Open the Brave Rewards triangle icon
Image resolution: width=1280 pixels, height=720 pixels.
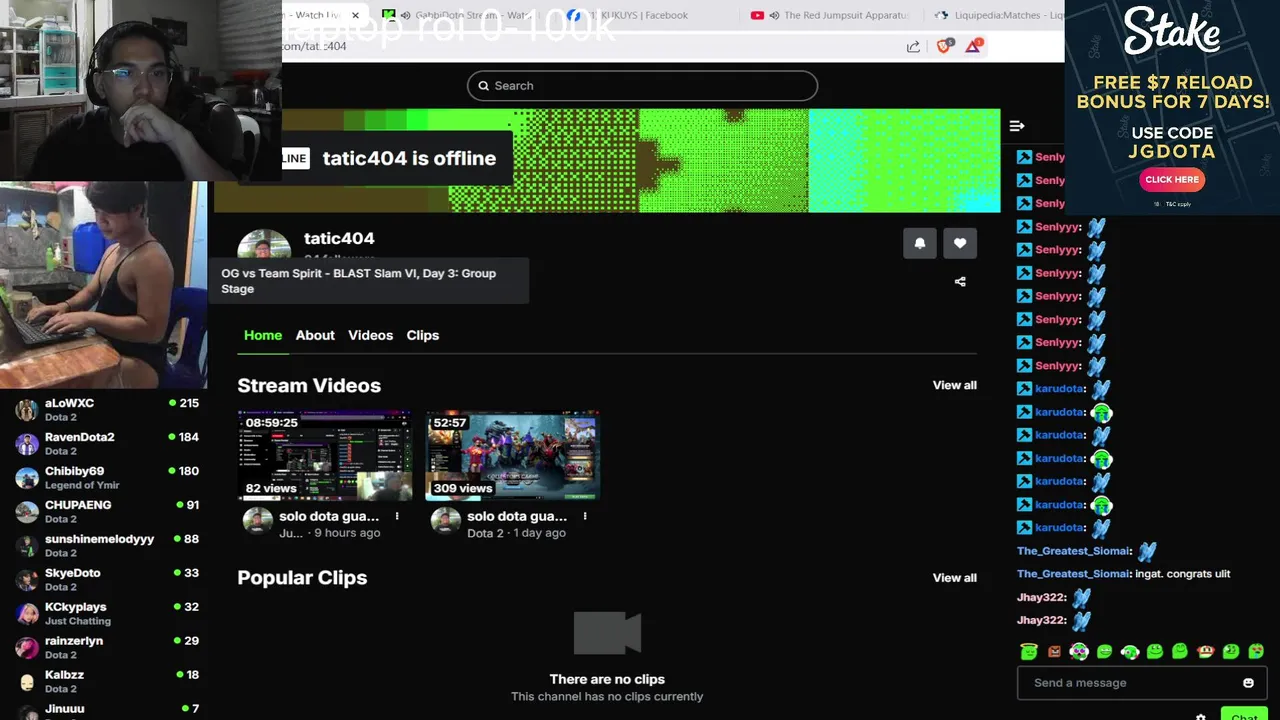coord(974,46)
